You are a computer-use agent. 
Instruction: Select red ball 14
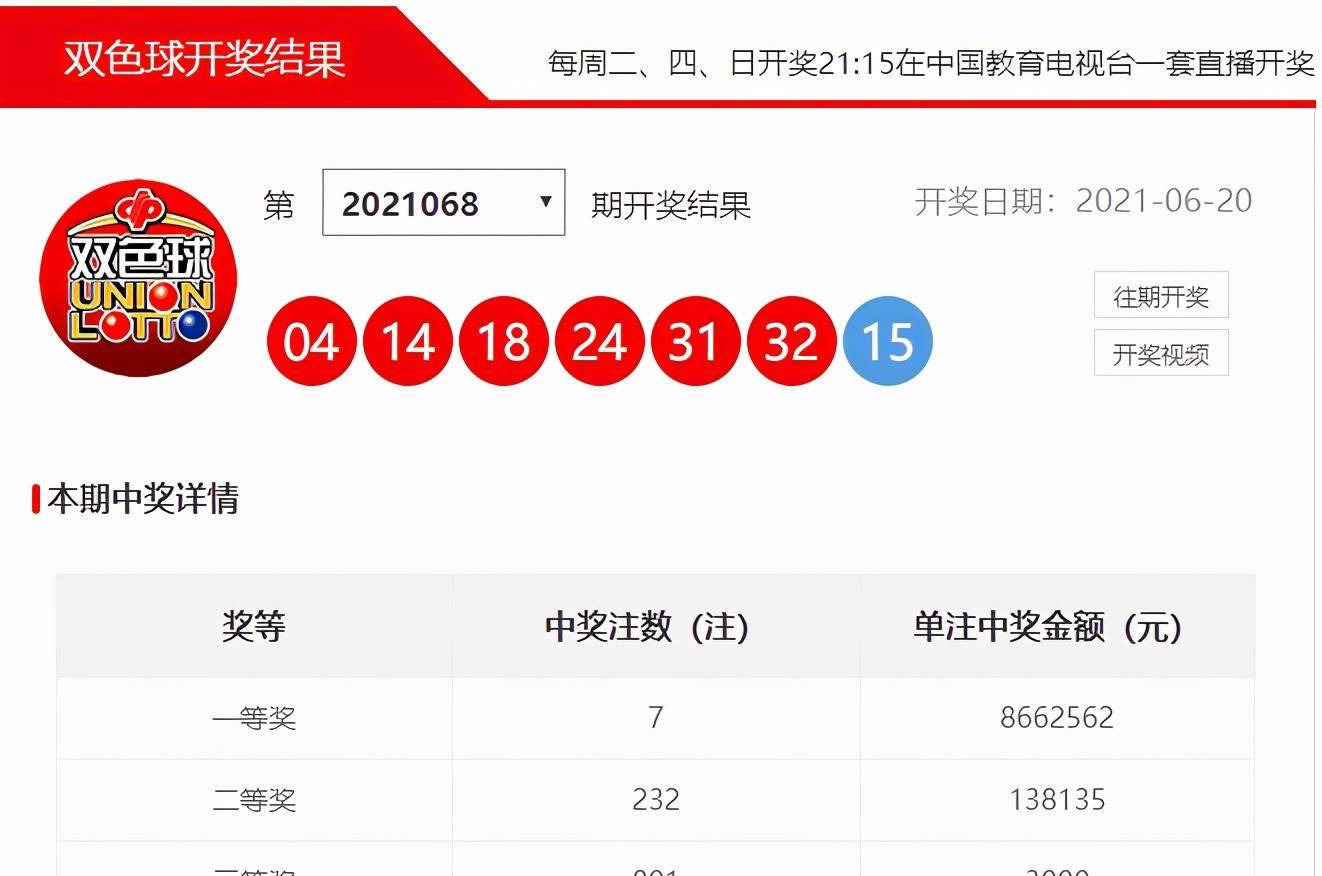pyautogui.click(x=407, y=342)
